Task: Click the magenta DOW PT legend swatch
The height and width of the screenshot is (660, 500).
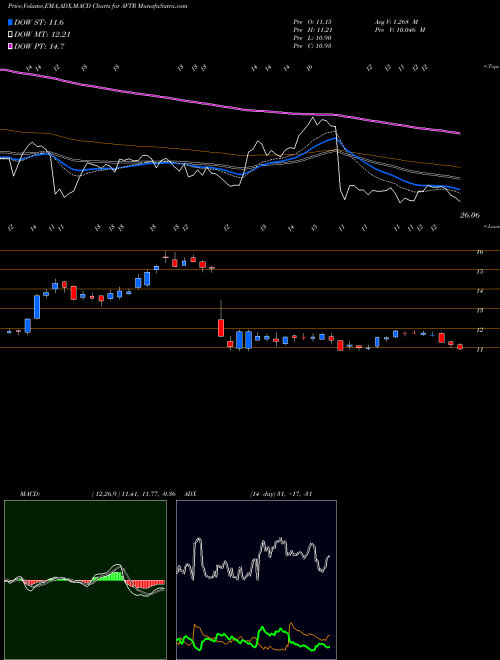Action: pyautogui.click(x=10, y=46)
